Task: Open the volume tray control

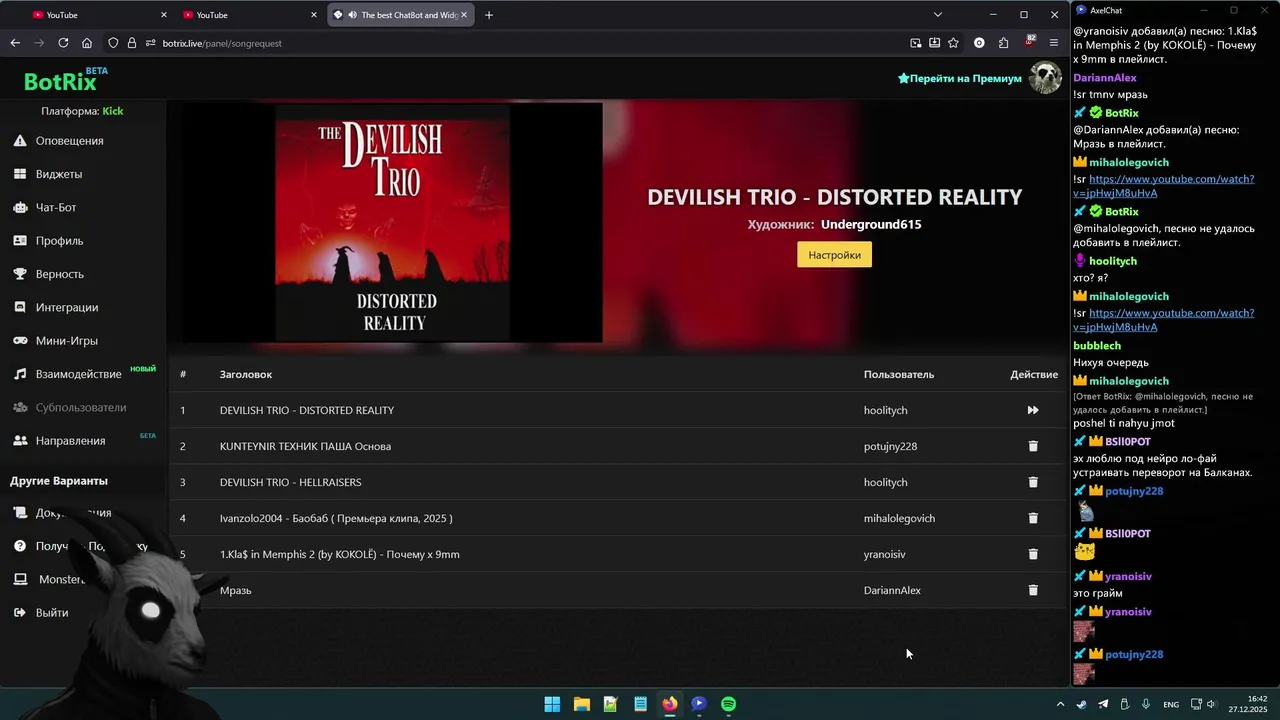Action: (x=1211, y=704)
